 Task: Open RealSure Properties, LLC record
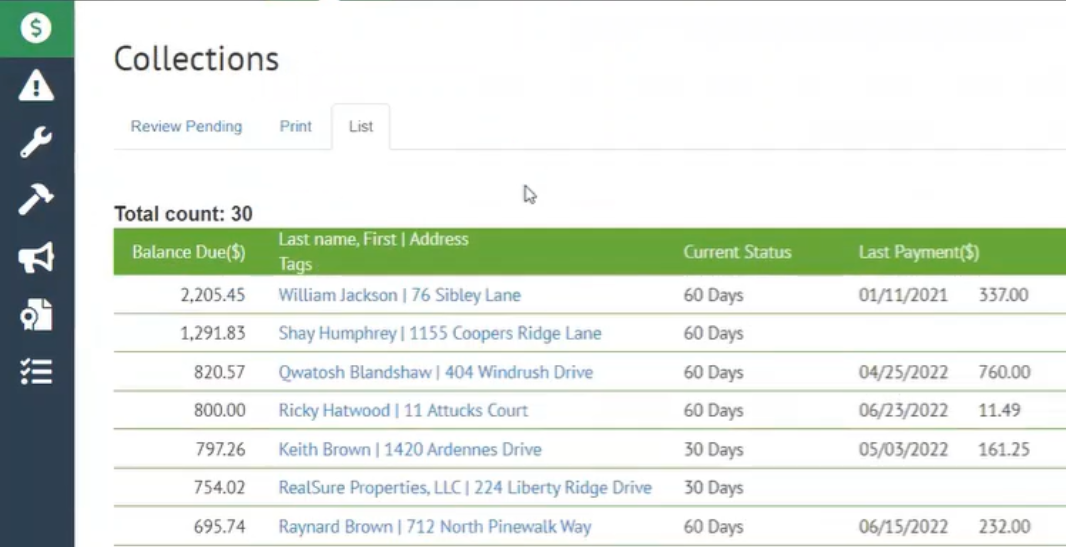[x=464, y=487]
